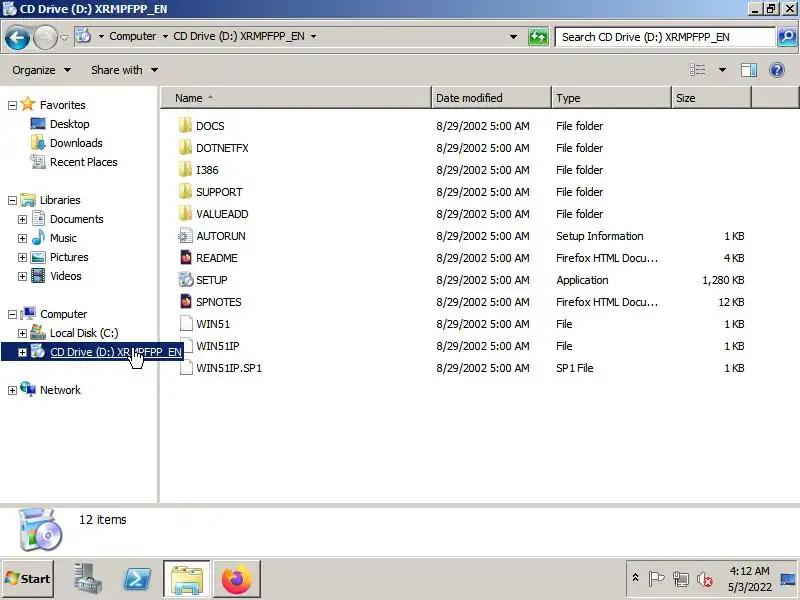The width and height of the screenshot is (800, 600).
Task: Click the CD drive icon in address bar
Action: (84, 36)
